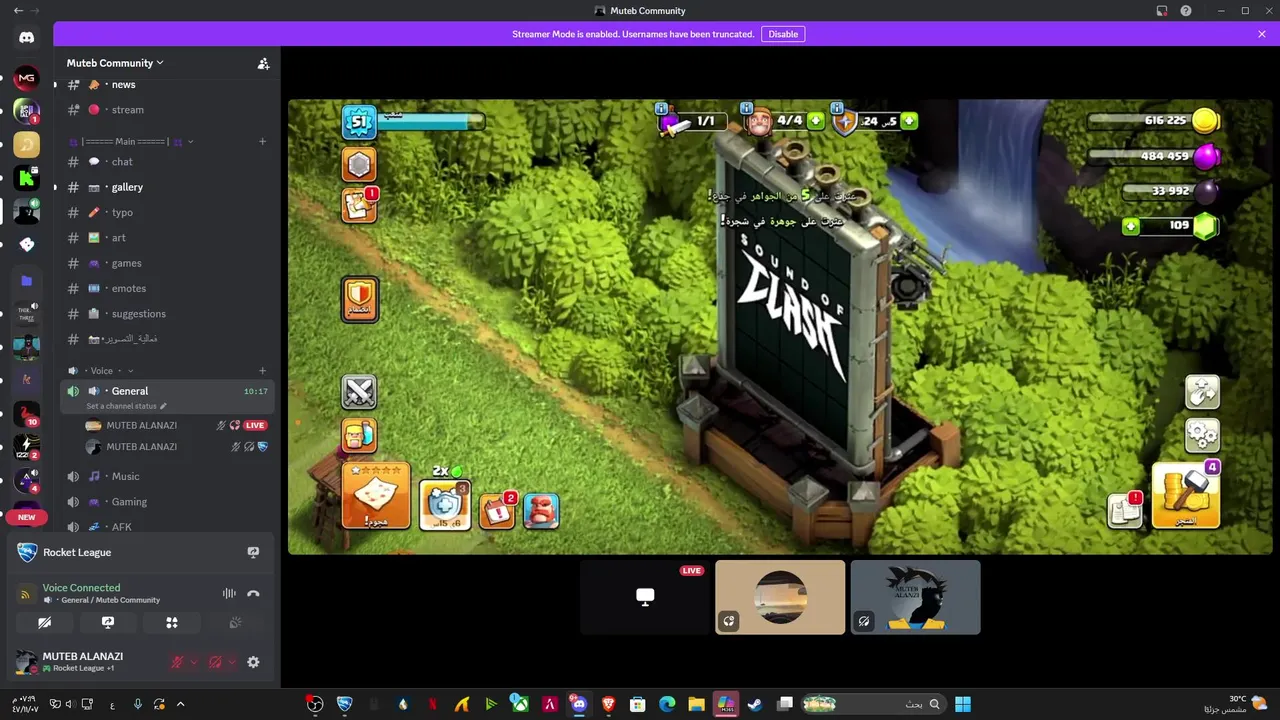Open the MG server in sidebar
The image size is (1280, 720).
(x=27, y=77)
